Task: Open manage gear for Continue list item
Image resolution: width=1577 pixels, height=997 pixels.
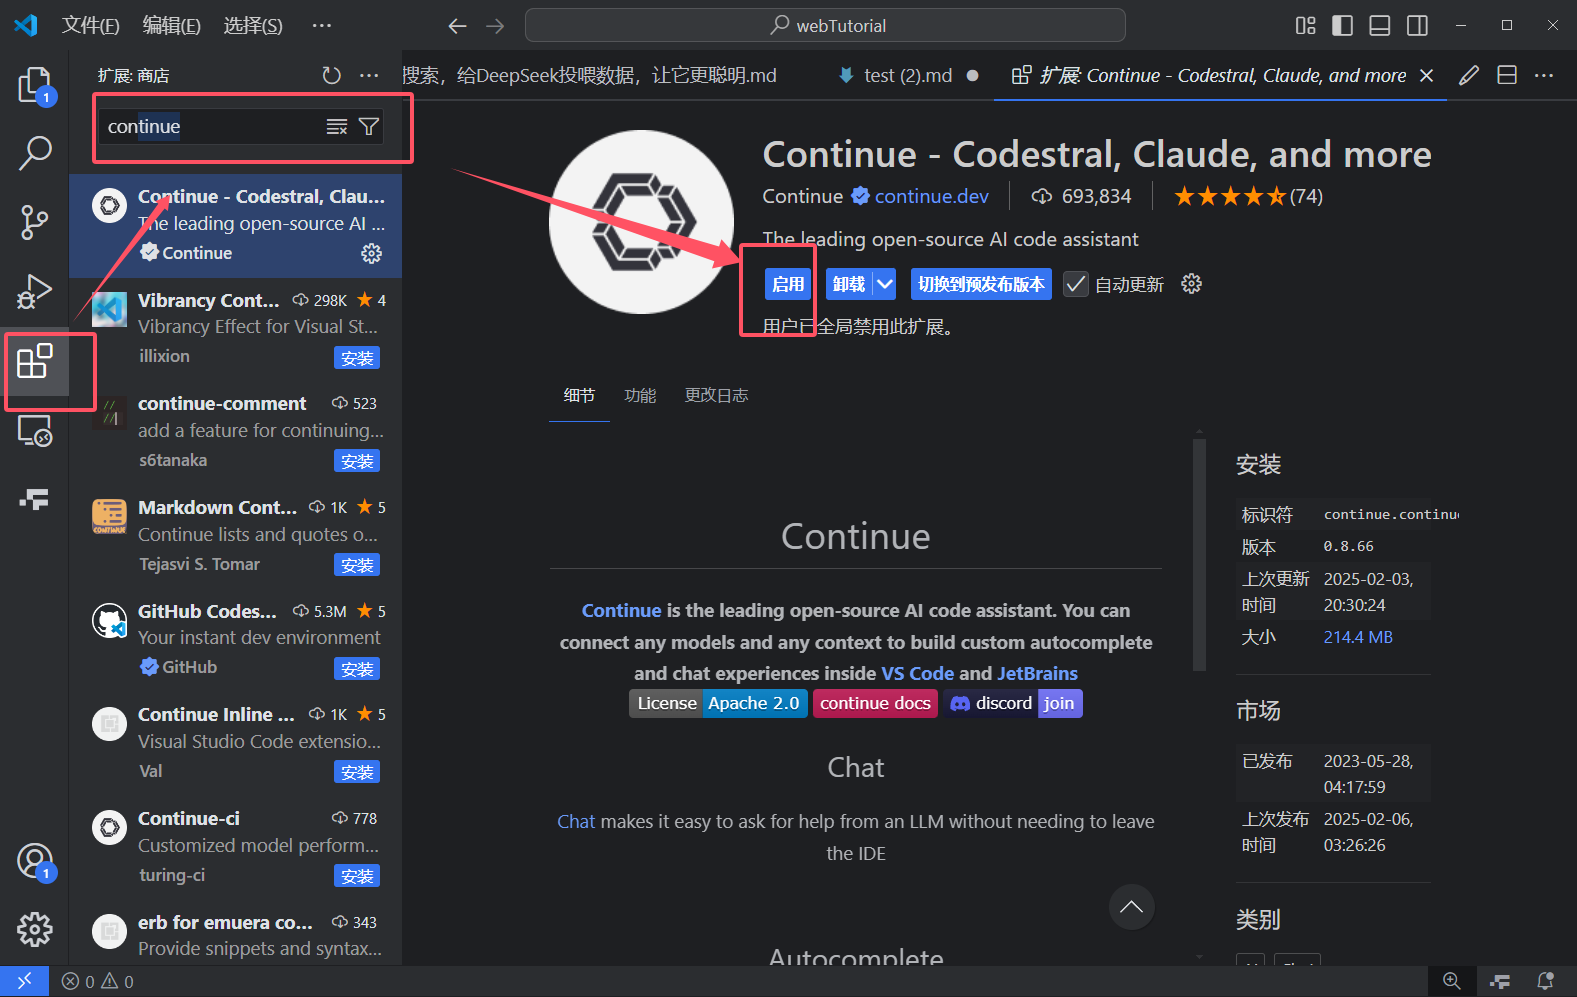Action: [371, 253]
